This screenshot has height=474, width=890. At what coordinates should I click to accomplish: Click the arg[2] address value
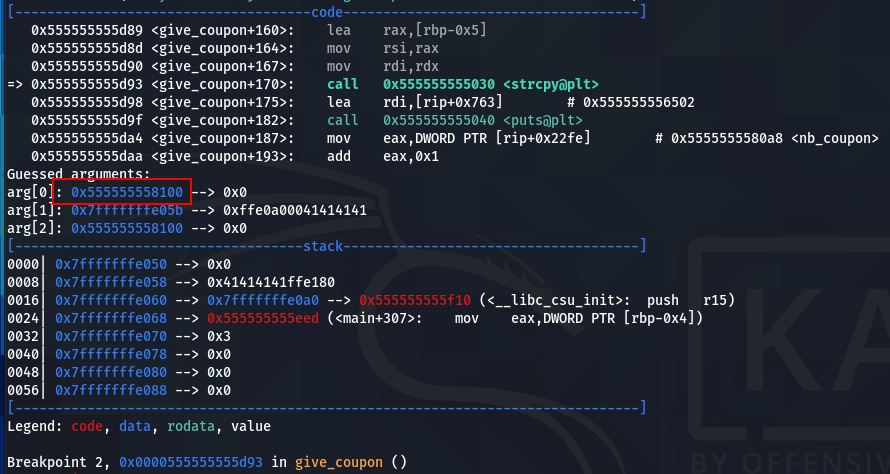127,229
